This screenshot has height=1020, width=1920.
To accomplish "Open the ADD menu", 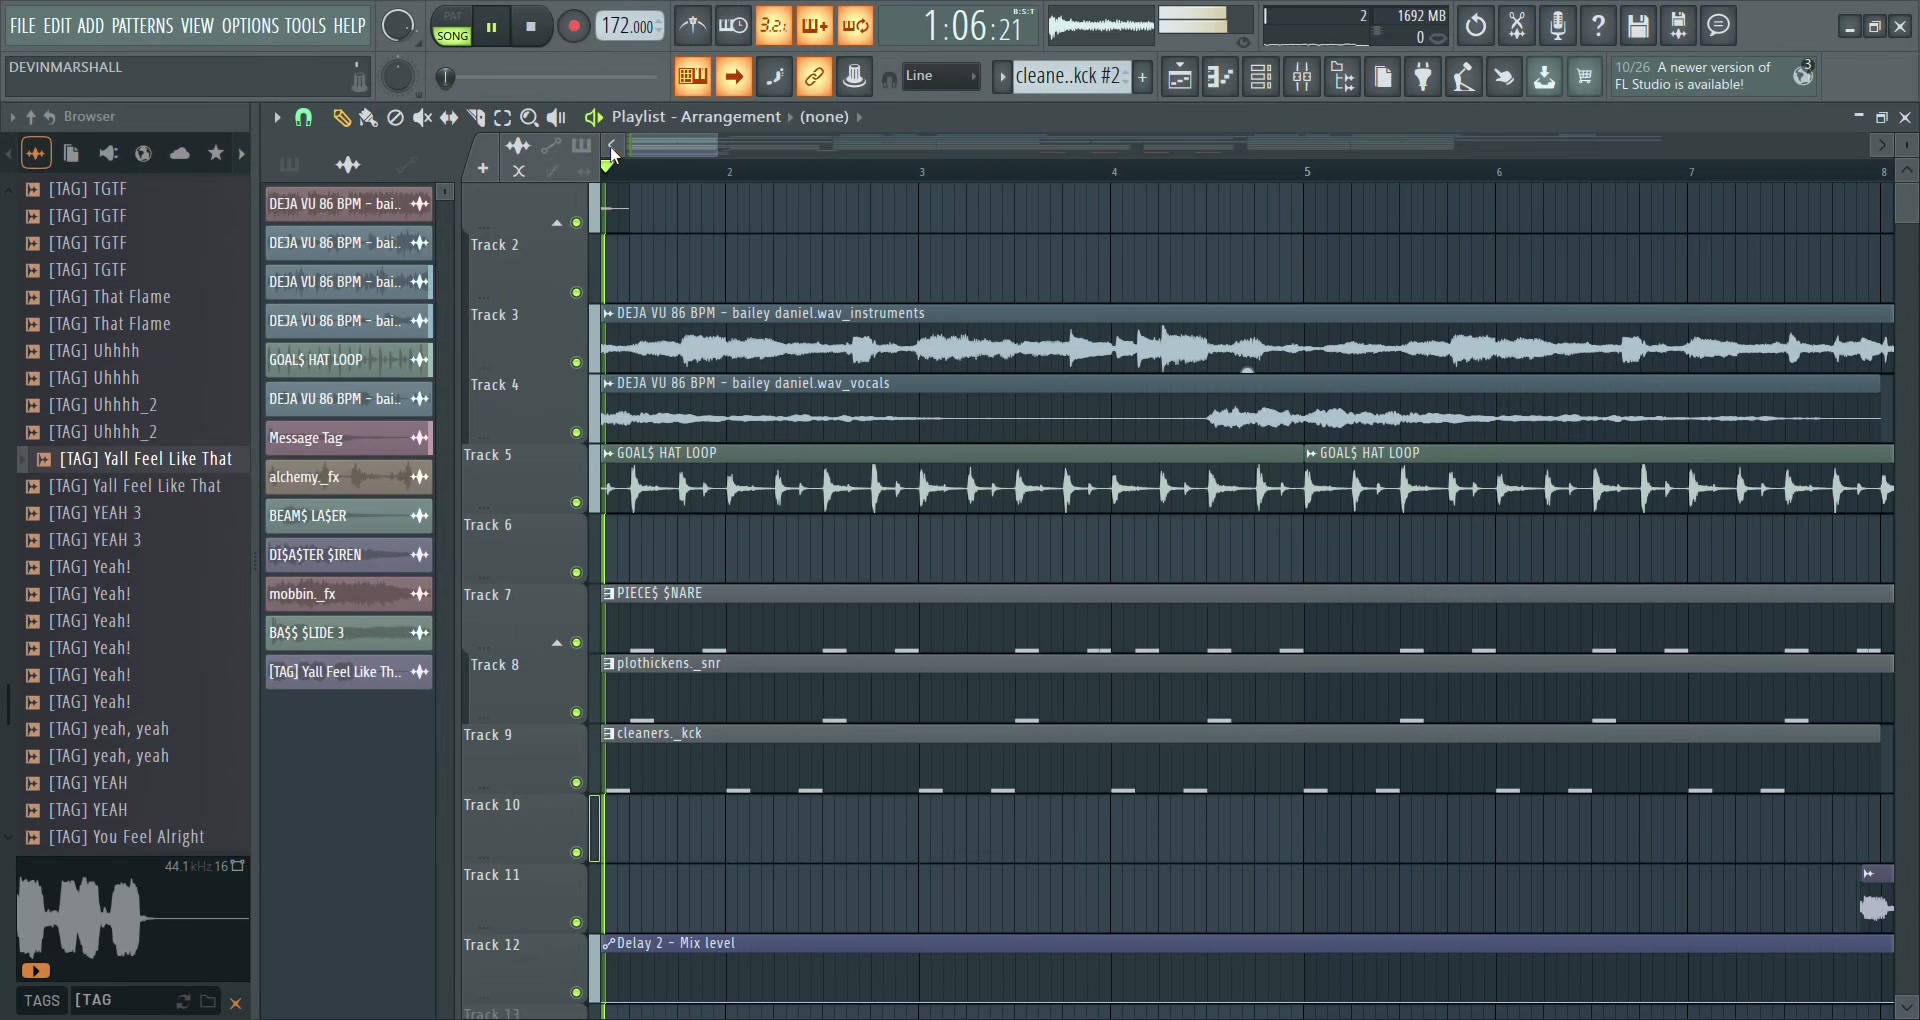I will [x=91, y=26].
